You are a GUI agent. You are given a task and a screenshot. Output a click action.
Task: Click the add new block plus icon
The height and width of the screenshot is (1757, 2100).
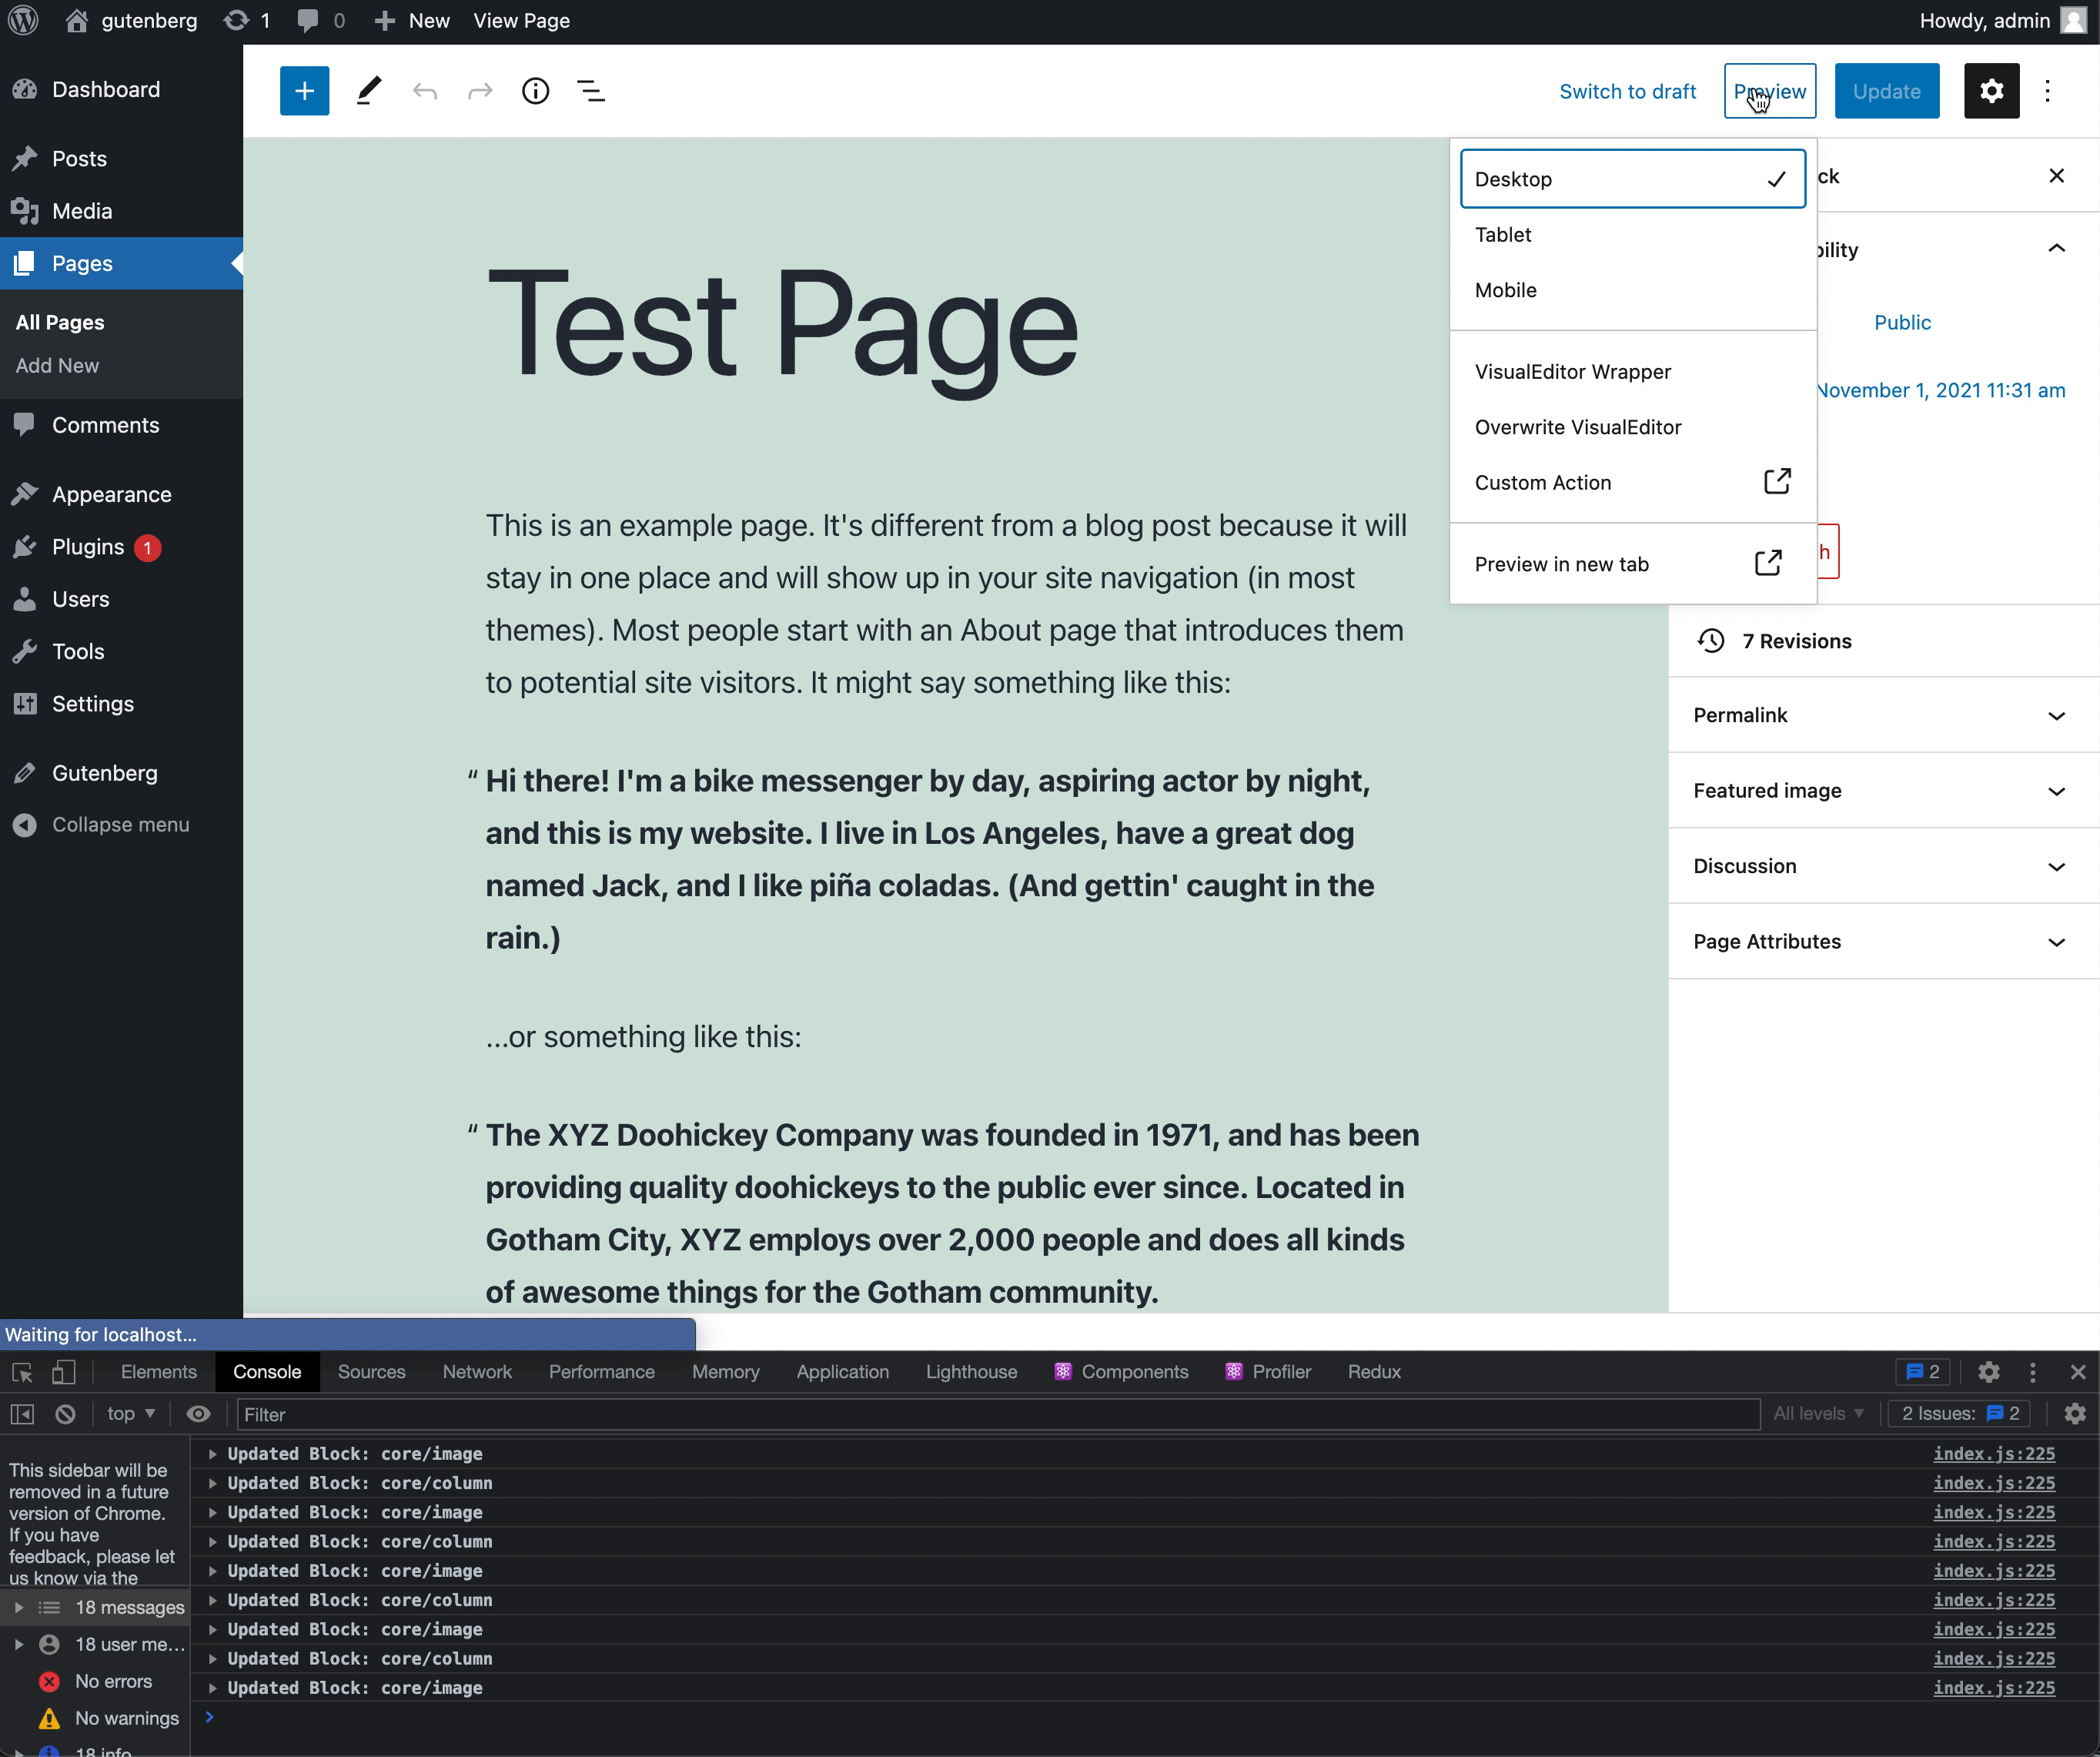pyautogui.click(x=302, y=91)
